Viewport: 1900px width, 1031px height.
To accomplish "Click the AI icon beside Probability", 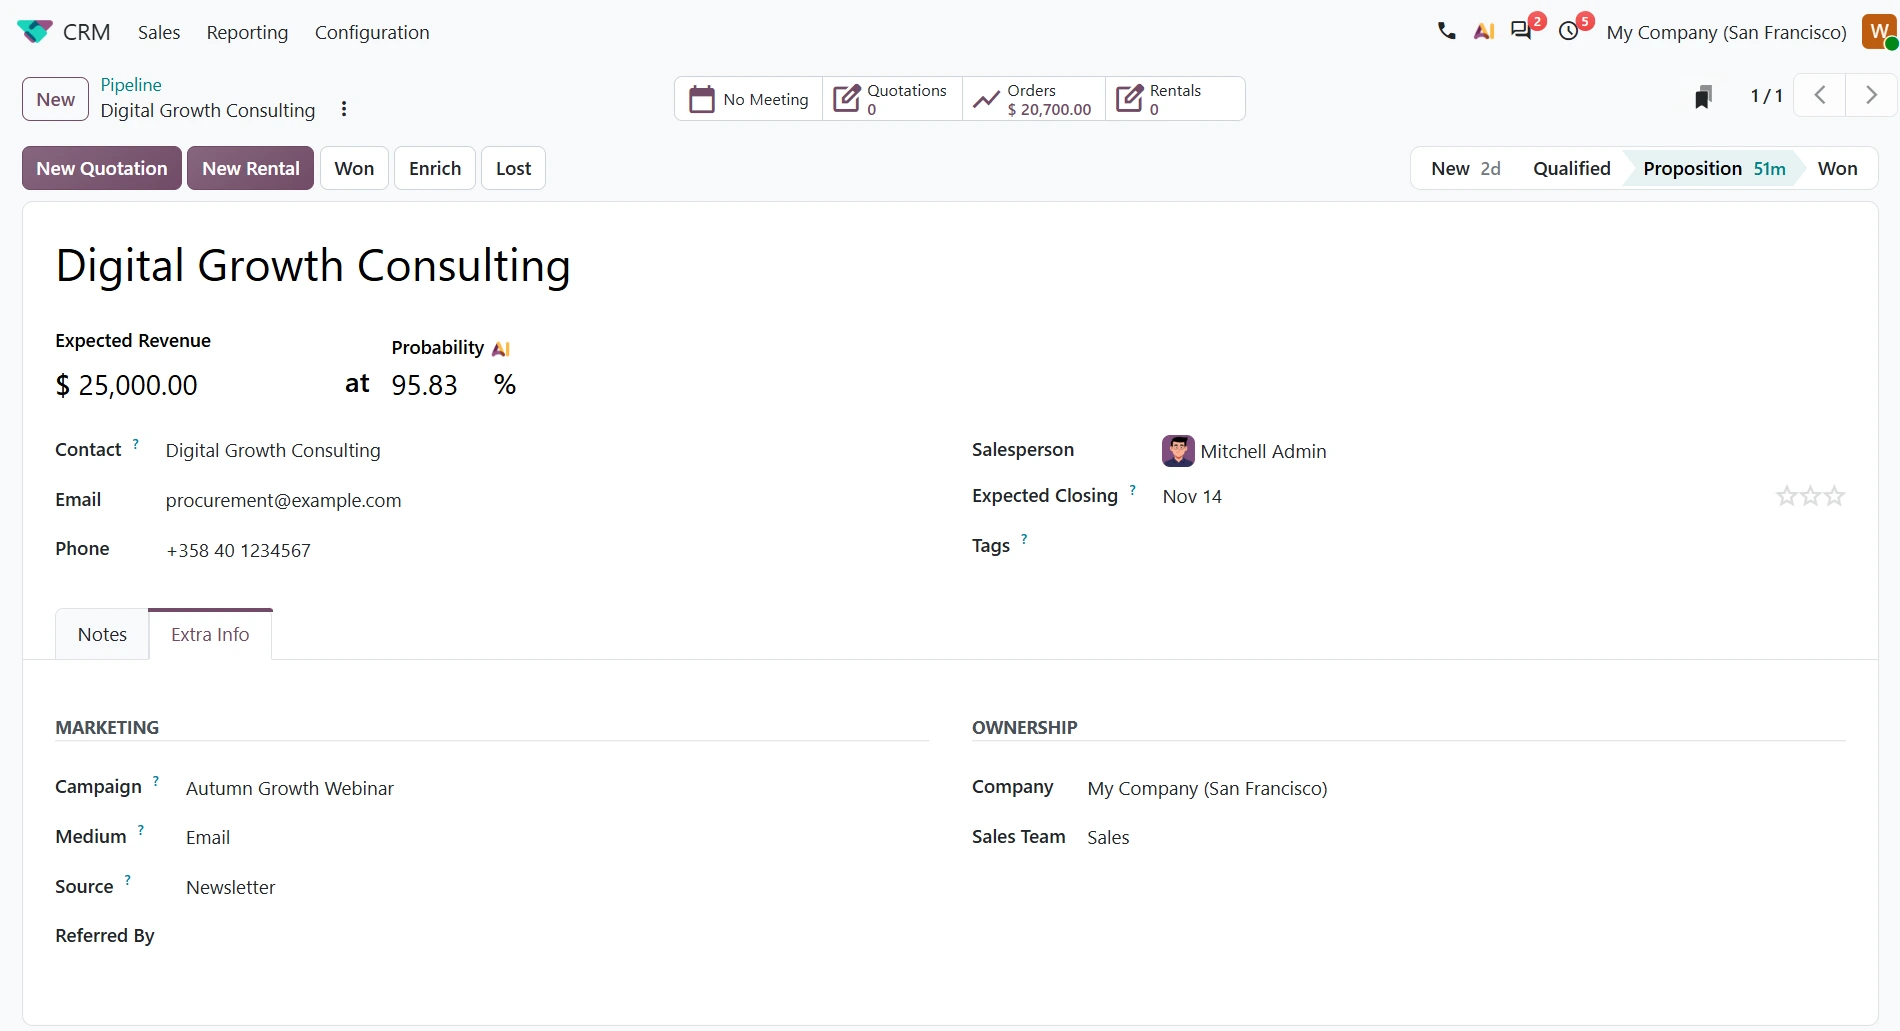I will (501, 348).
